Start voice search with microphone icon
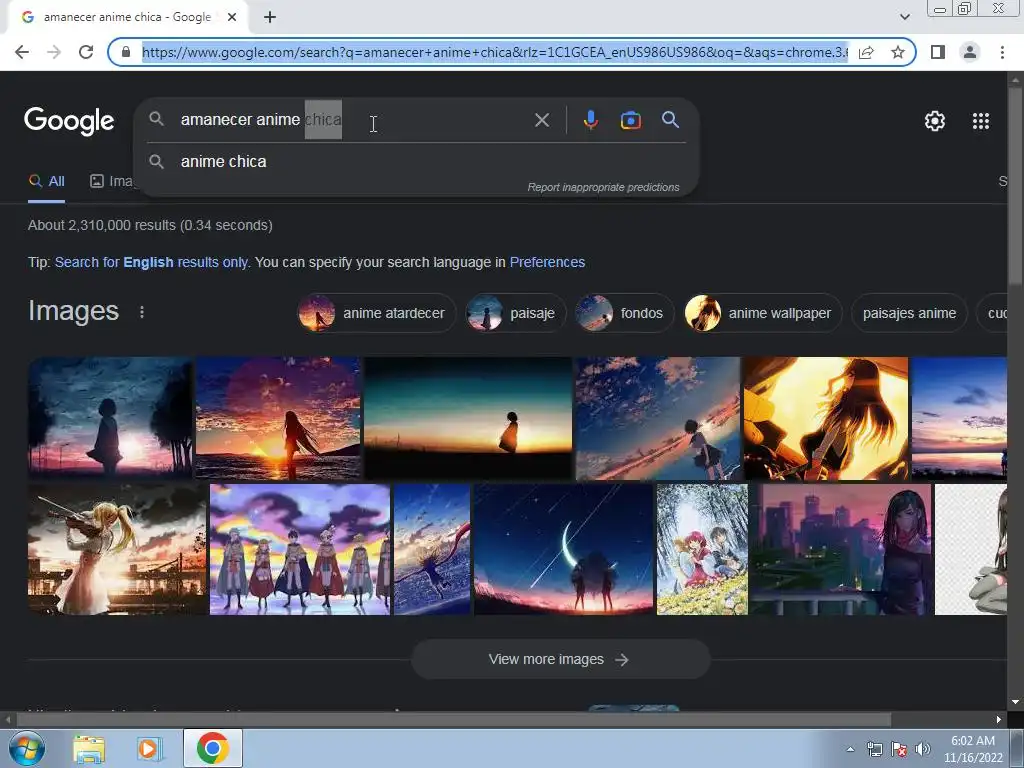Image resolution: width=1024 pixels, height=768 pixels. pyautogui.click(x=590, y=120)
